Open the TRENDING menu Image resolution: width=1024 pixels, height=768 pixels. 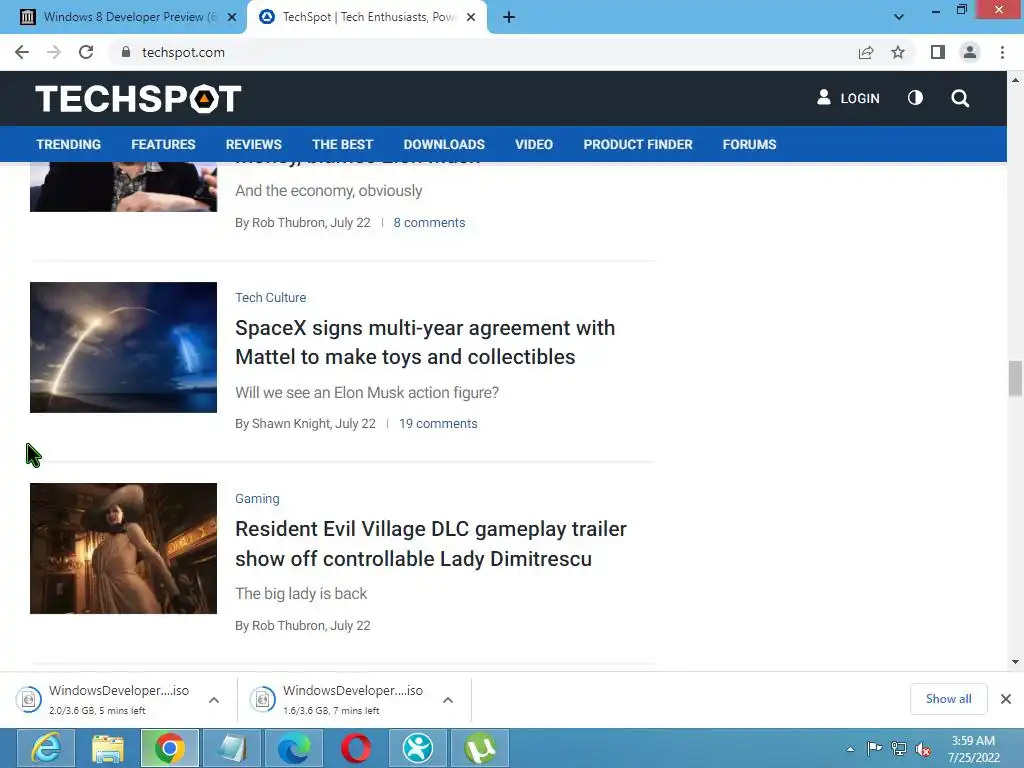tap(69, 144)
